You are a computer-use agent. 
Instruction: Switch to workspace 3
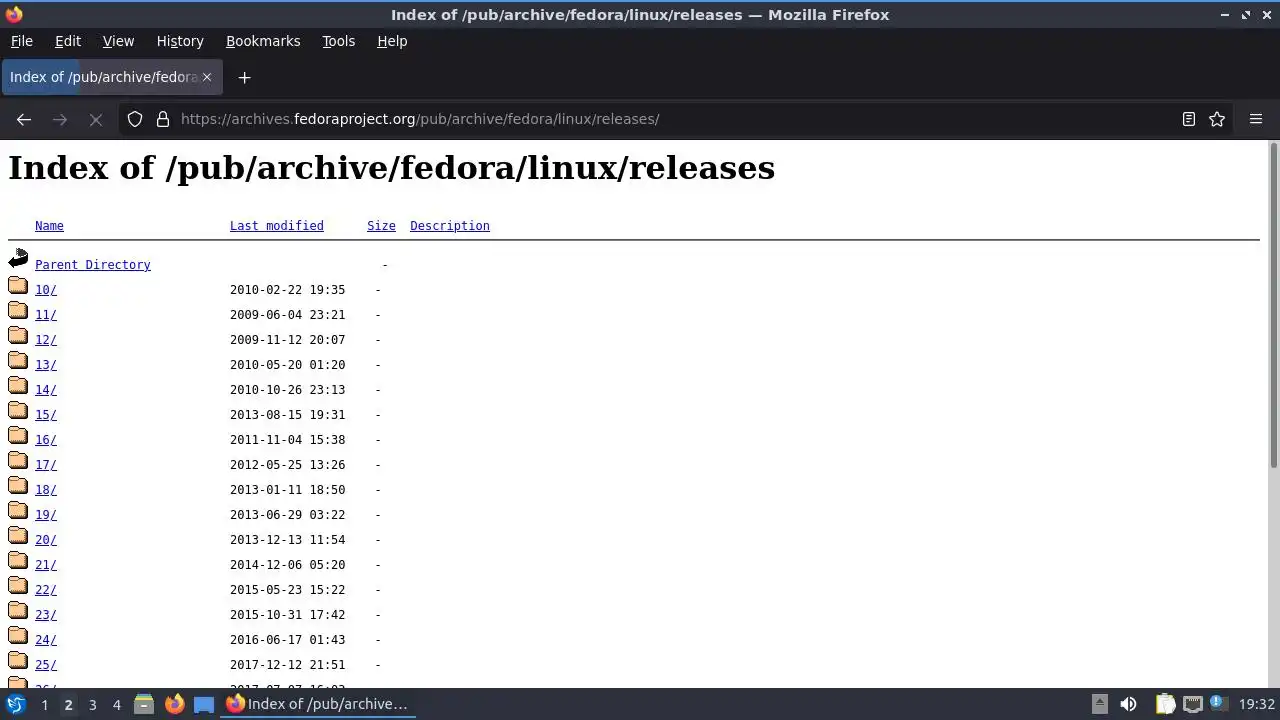pos(92,704)
